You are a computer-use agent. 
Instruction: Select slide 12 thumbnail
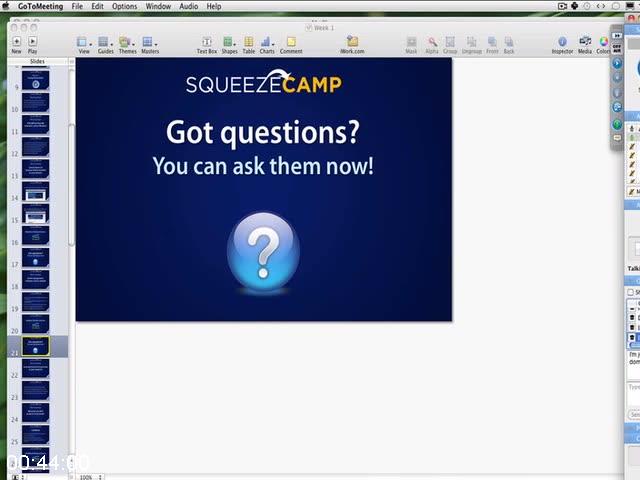36,147
